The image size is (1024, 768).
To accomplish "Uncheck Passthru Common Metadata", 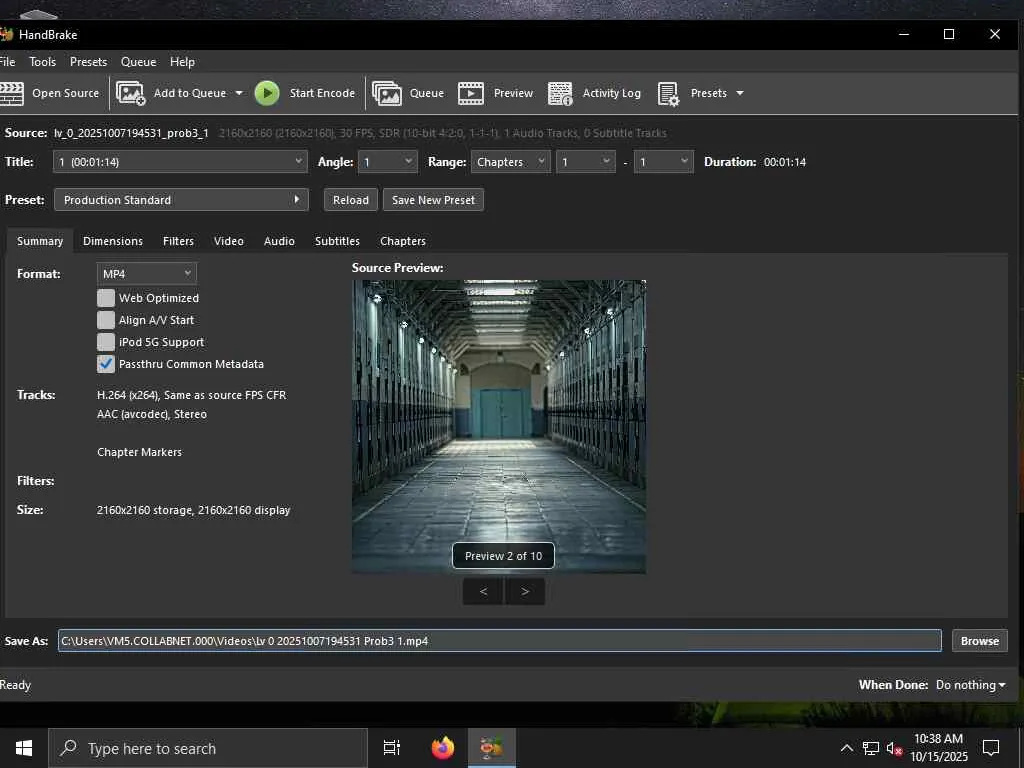I will pos(106,364).
